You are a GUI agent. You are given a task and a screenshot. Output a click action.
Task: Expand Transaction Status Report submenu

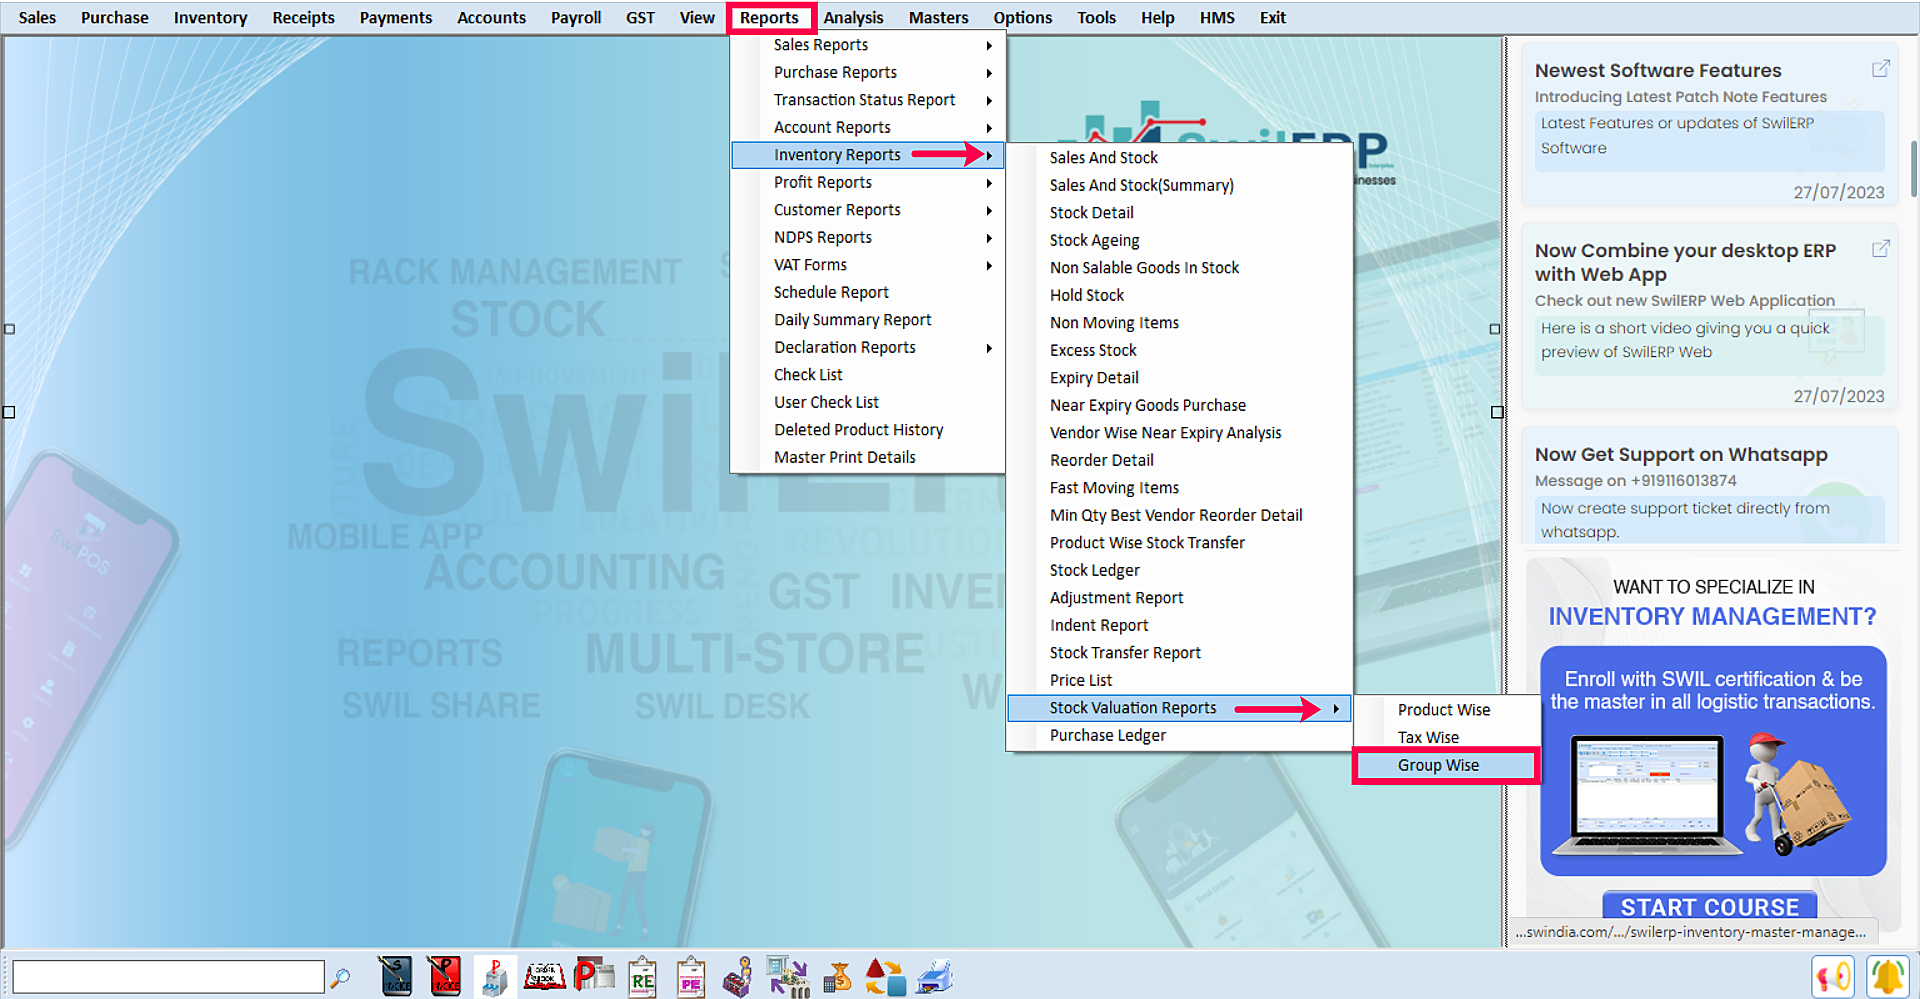[x=868, y=100]
